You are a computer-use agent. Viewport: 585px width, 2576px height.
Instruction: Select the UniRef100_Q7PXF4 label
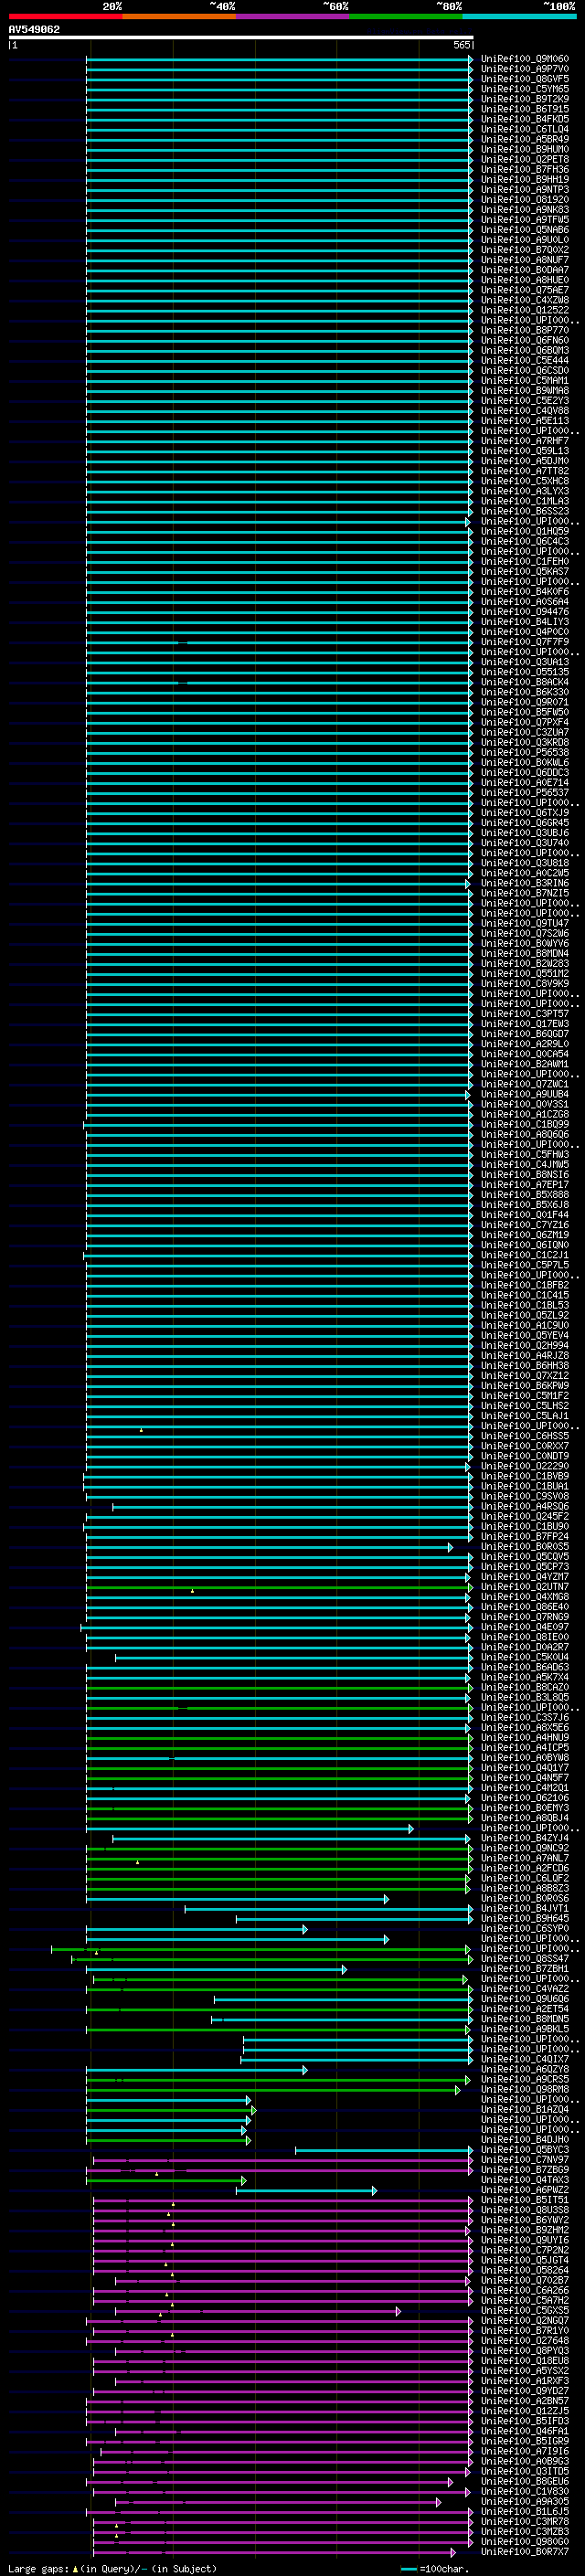coord(524,722)
